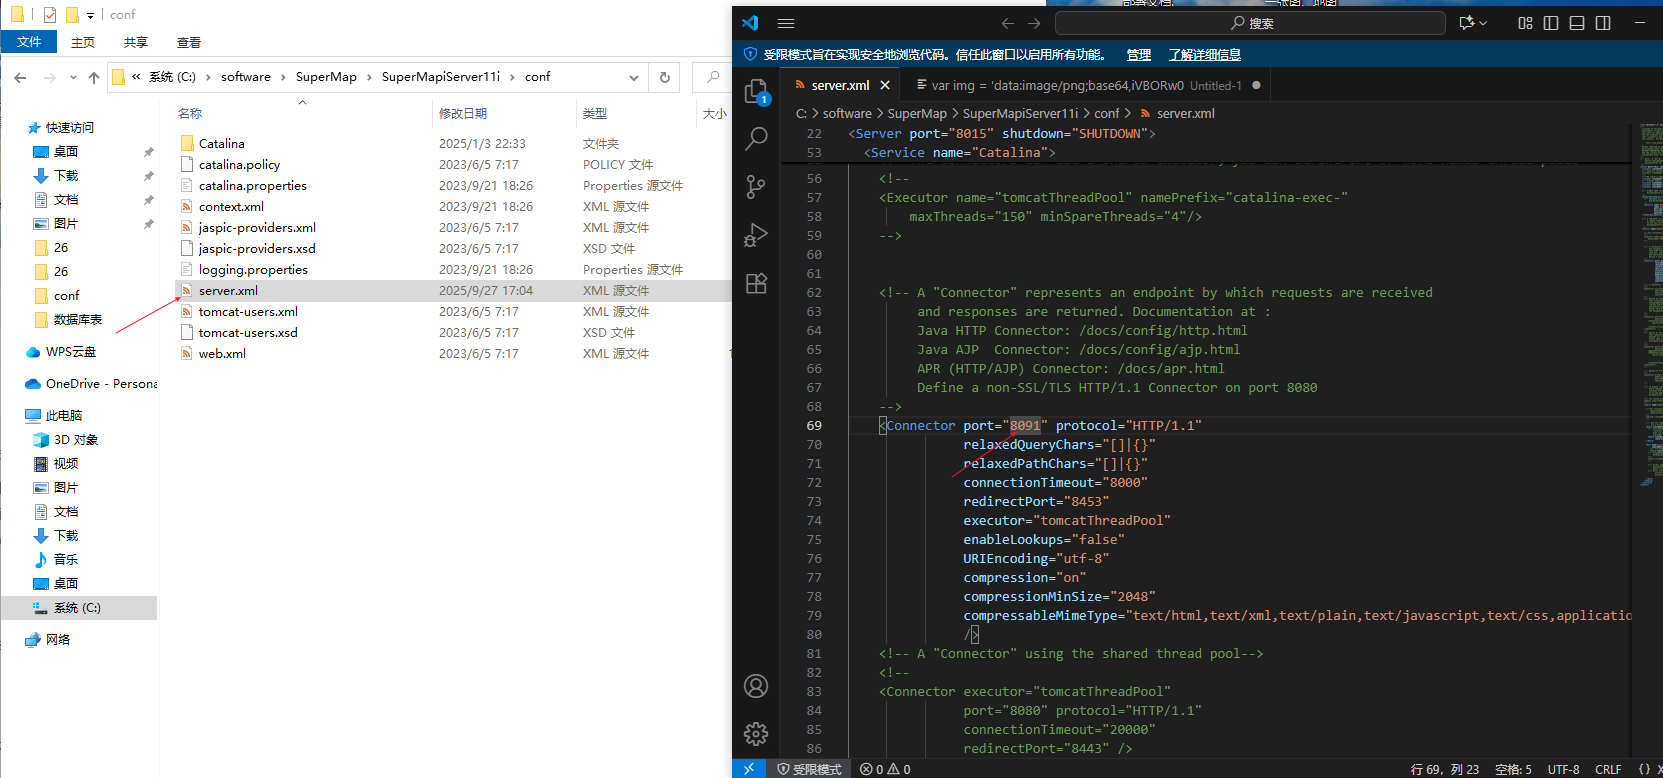Open the Run and Debug view

(756, 235)
